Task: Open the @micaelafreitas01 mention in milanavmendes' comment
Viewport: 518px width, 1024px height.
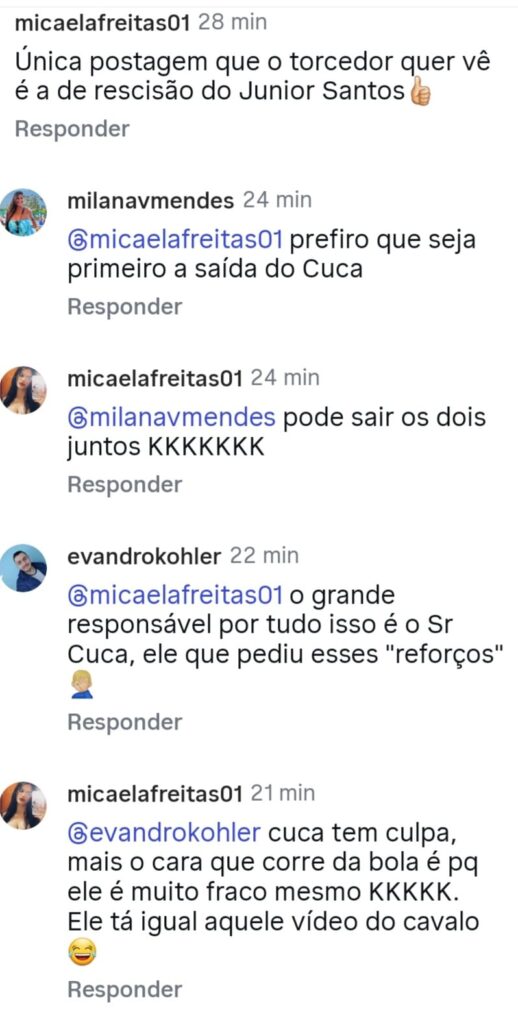Action: tap(175, 240)
